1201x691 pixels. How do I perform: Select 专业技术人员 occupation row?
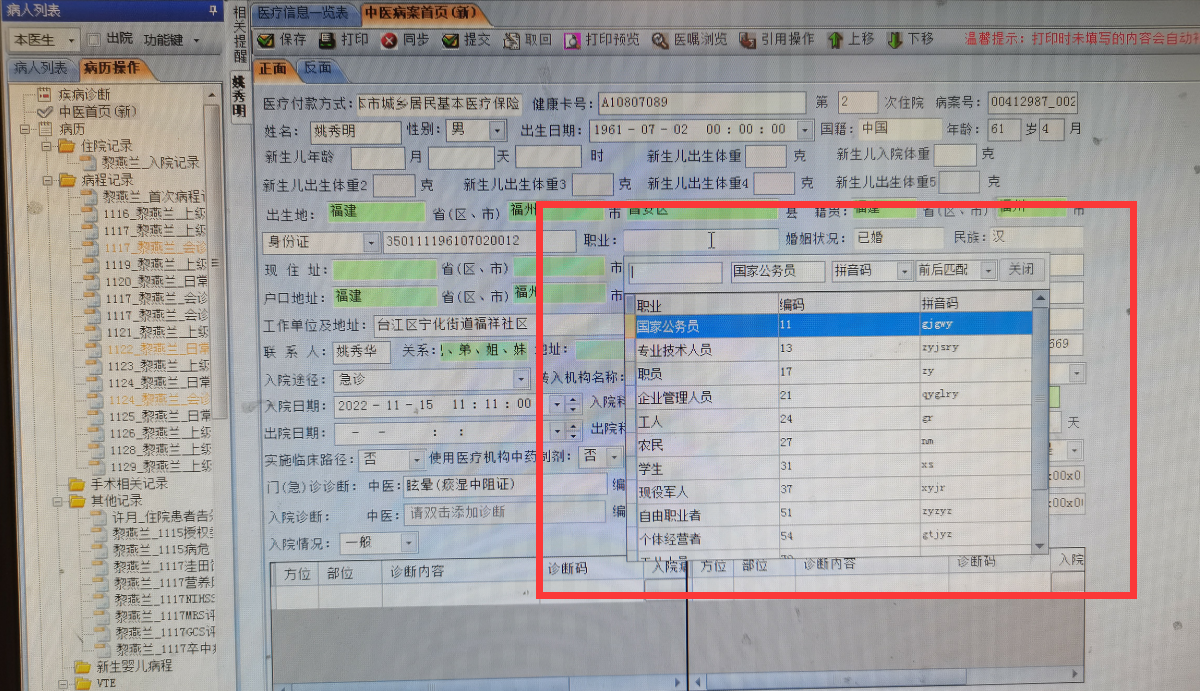click(832, 349)
